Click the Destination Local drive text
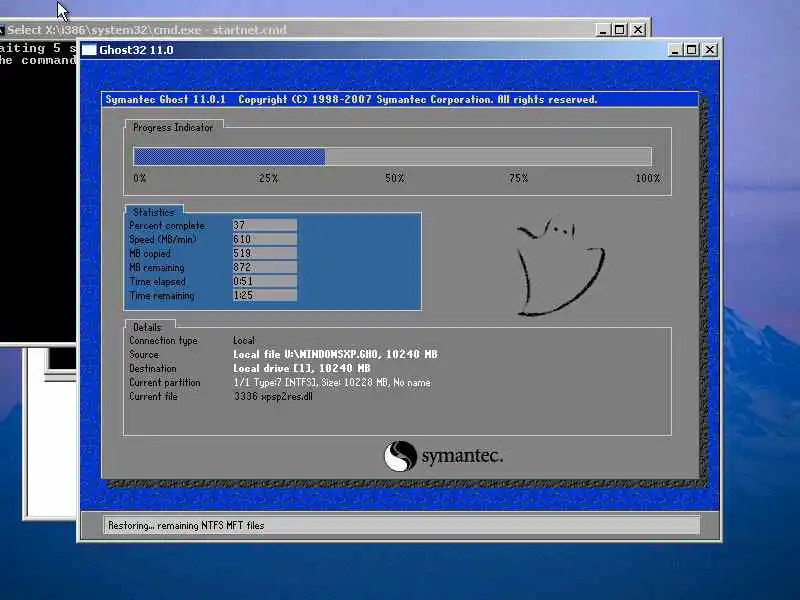 [x=302, y=368]
